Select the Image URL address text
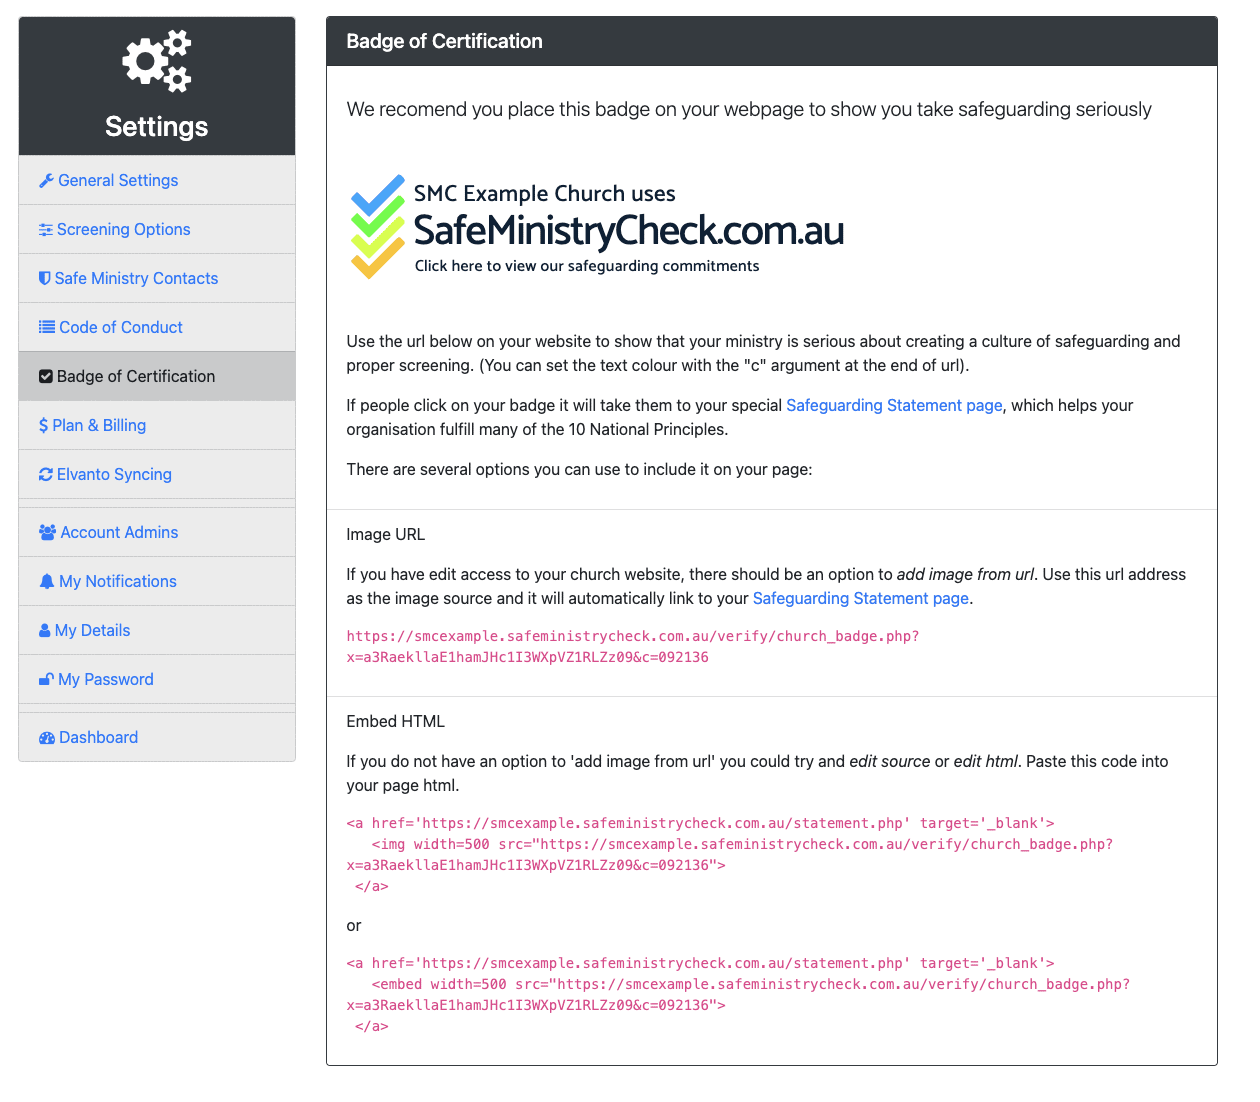Viewport: 1260px width, 1102px height. (x=632, y=646)
